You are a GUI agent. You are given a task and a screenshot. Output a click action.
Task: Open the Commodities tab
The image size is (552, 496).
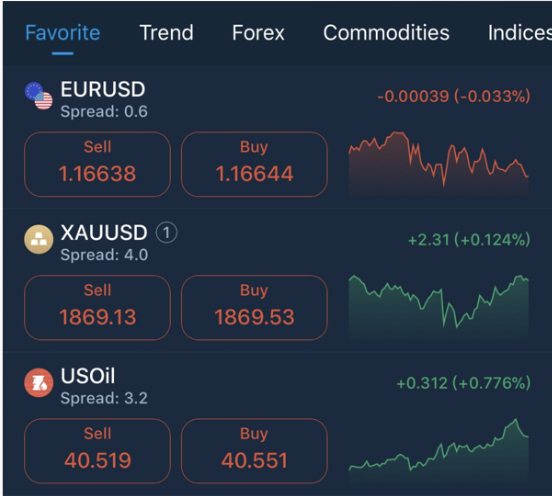point(386,33)
